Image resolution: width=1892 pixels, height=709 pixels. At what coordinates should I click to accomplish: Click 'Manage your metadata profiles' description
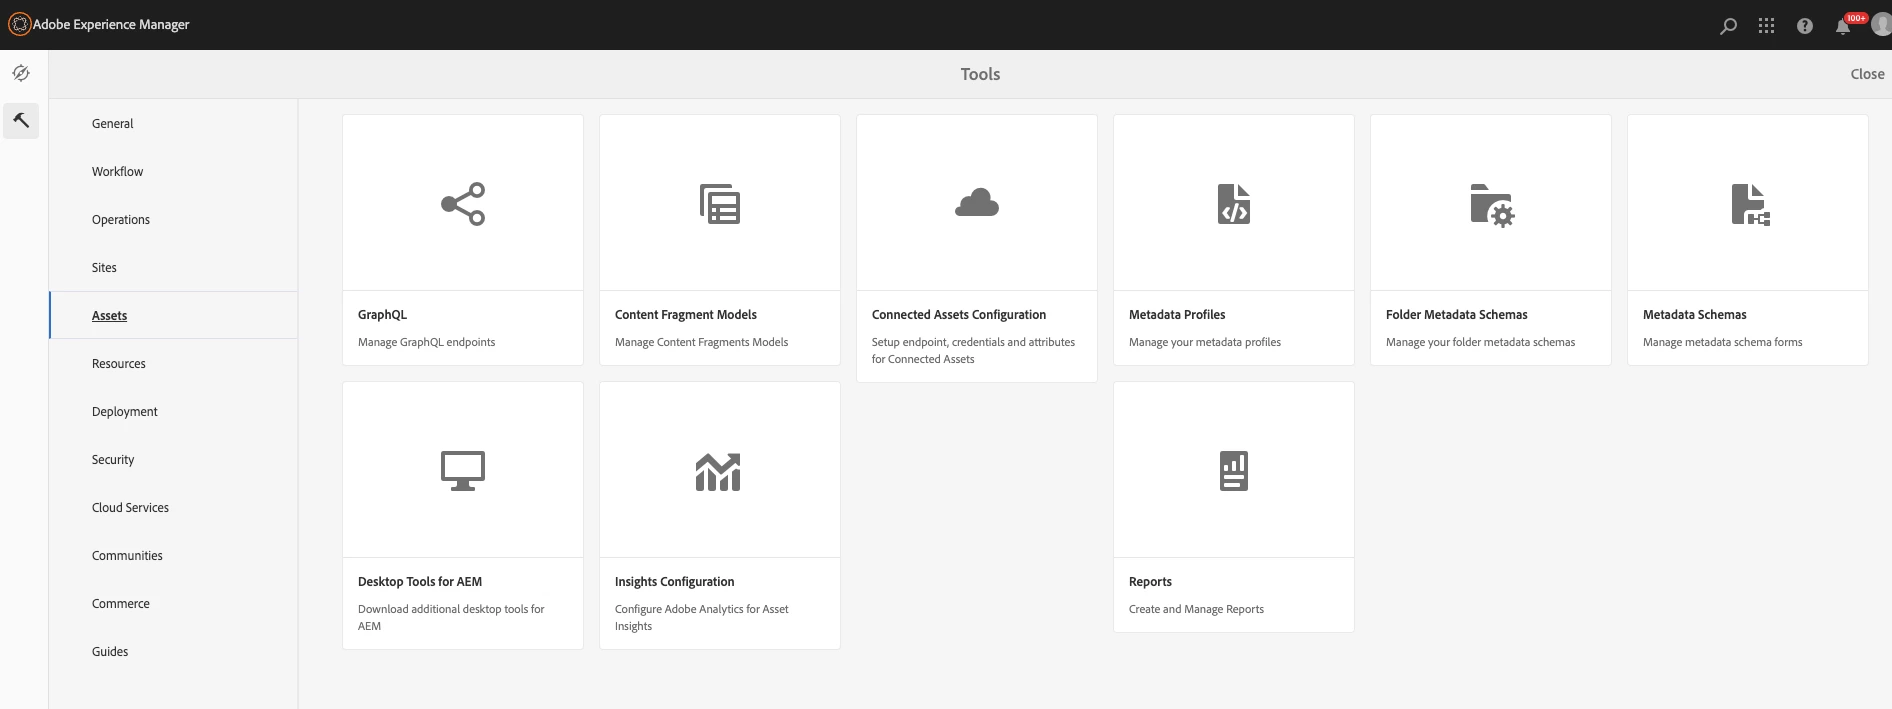pos(1205,342)
